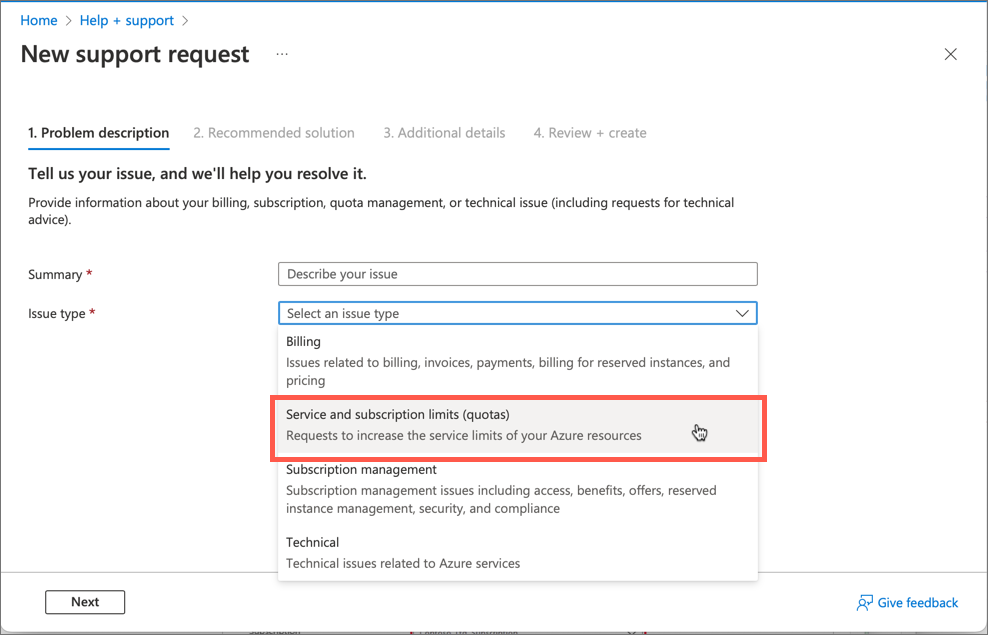The image size is (988, 635).
Task: Click the Describe your issue summary field
Action: click(x=517, y=274)
